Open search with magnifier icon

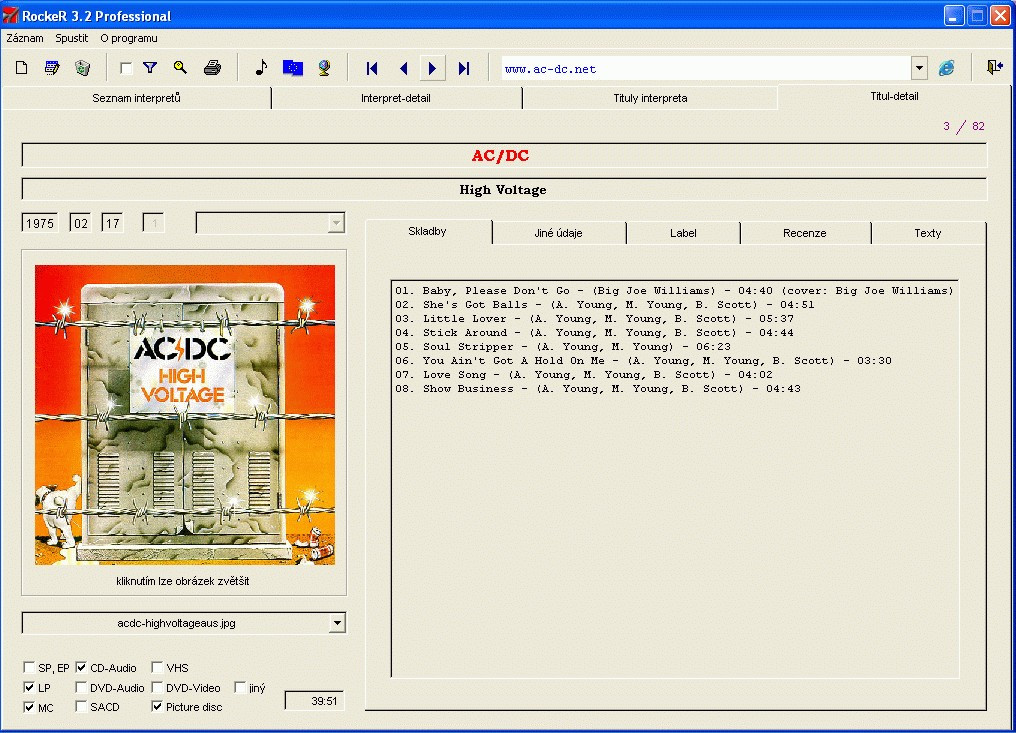coord(180,67)
